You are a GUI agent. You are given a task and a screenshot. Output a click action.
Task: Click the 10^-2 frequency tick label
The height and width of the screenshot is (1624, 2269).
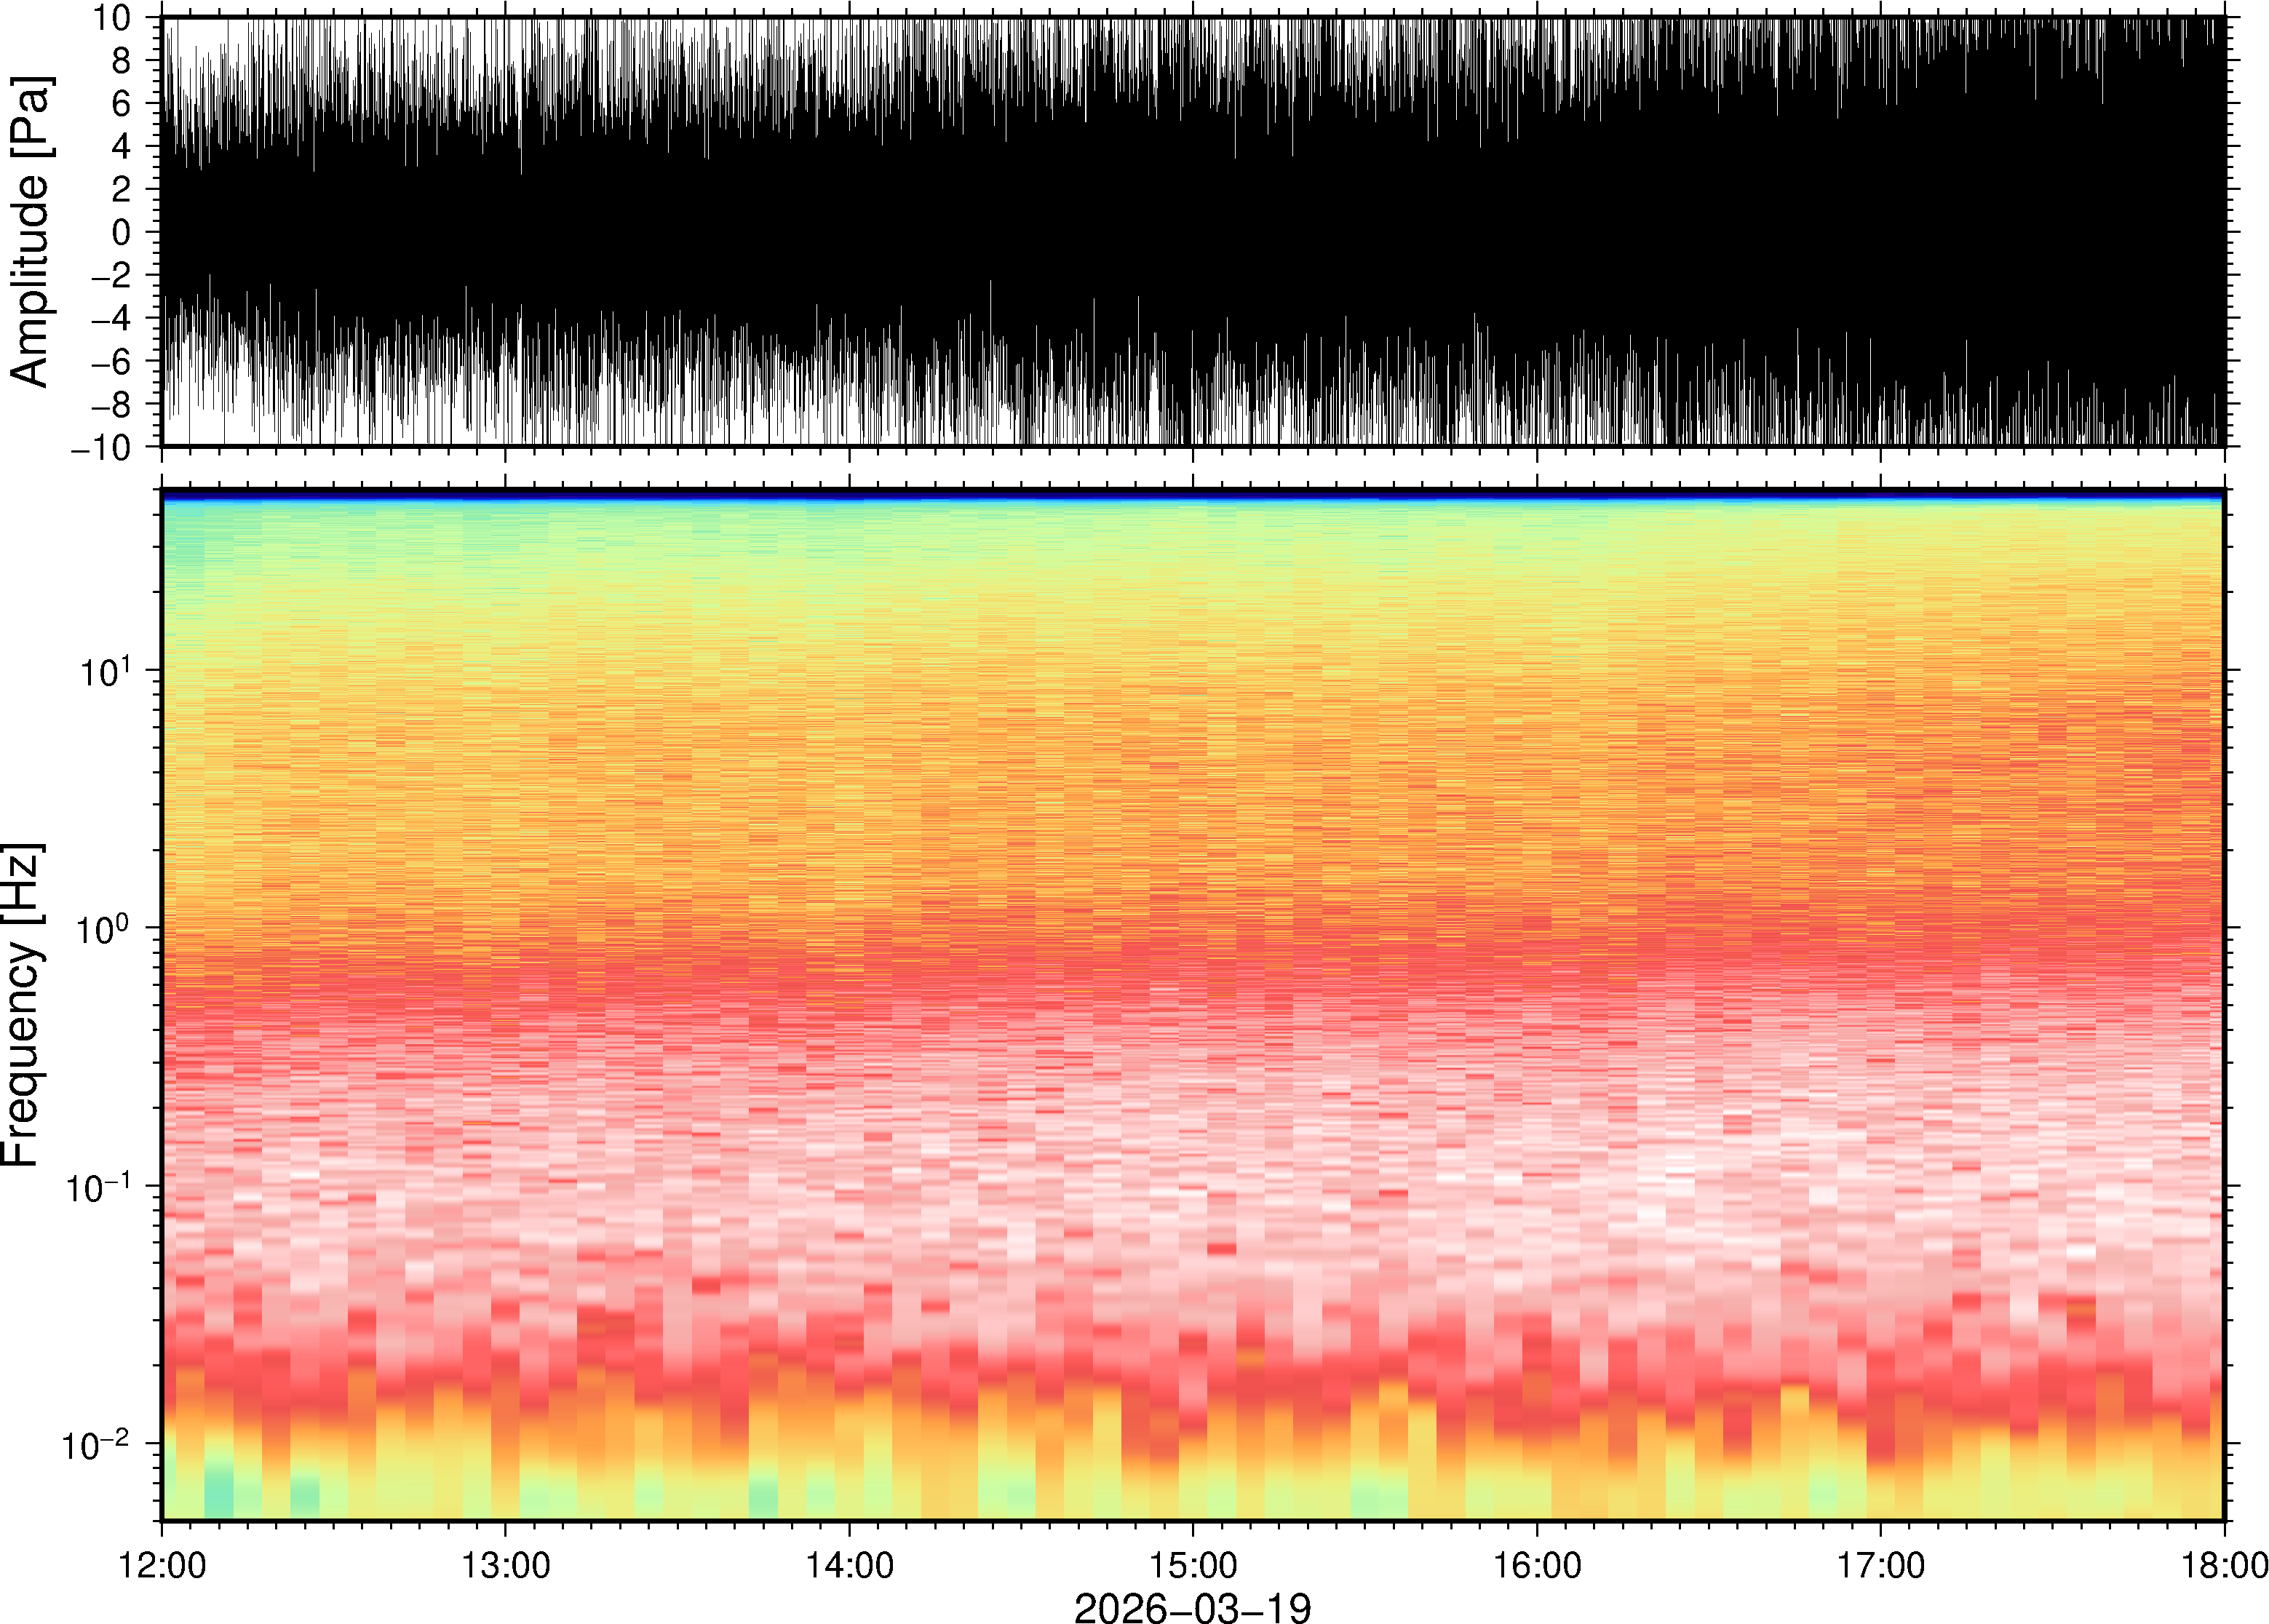tap(97, 1445)
